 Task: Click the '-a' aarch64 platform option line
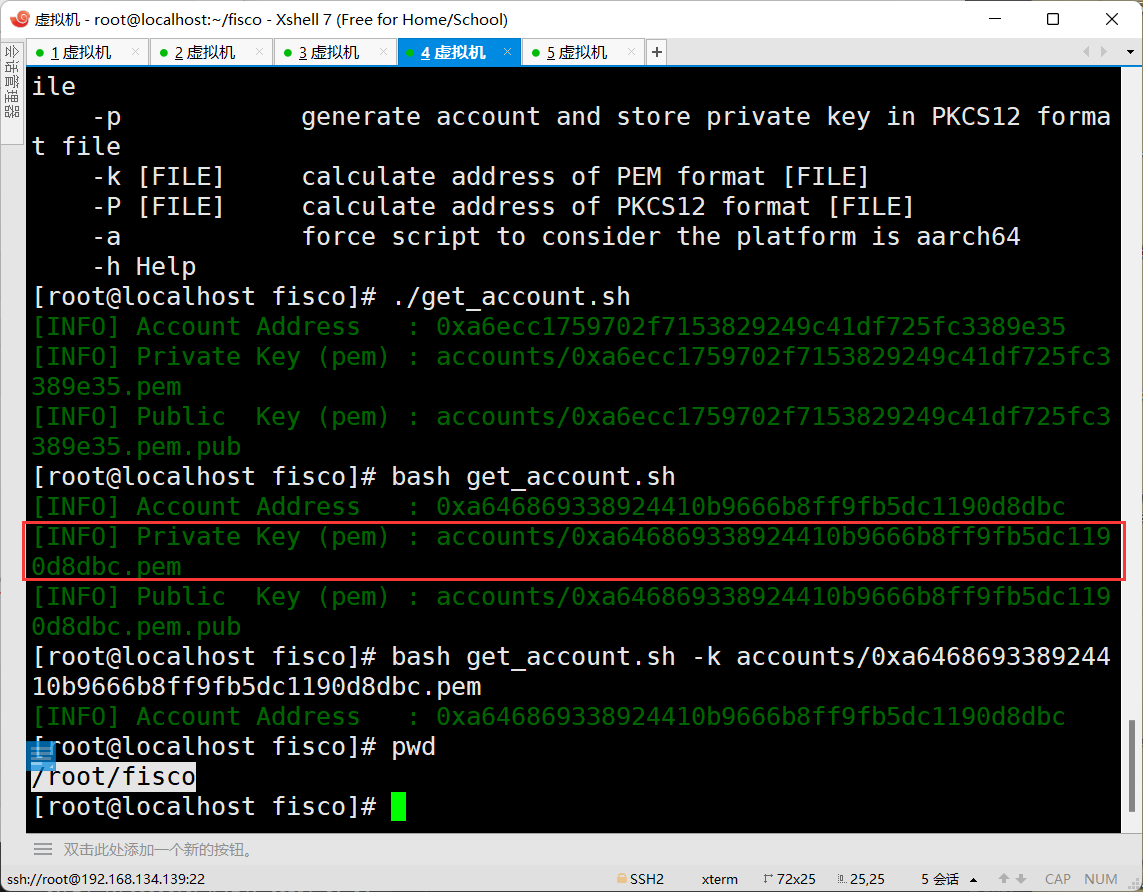click(x=556, y=237)
